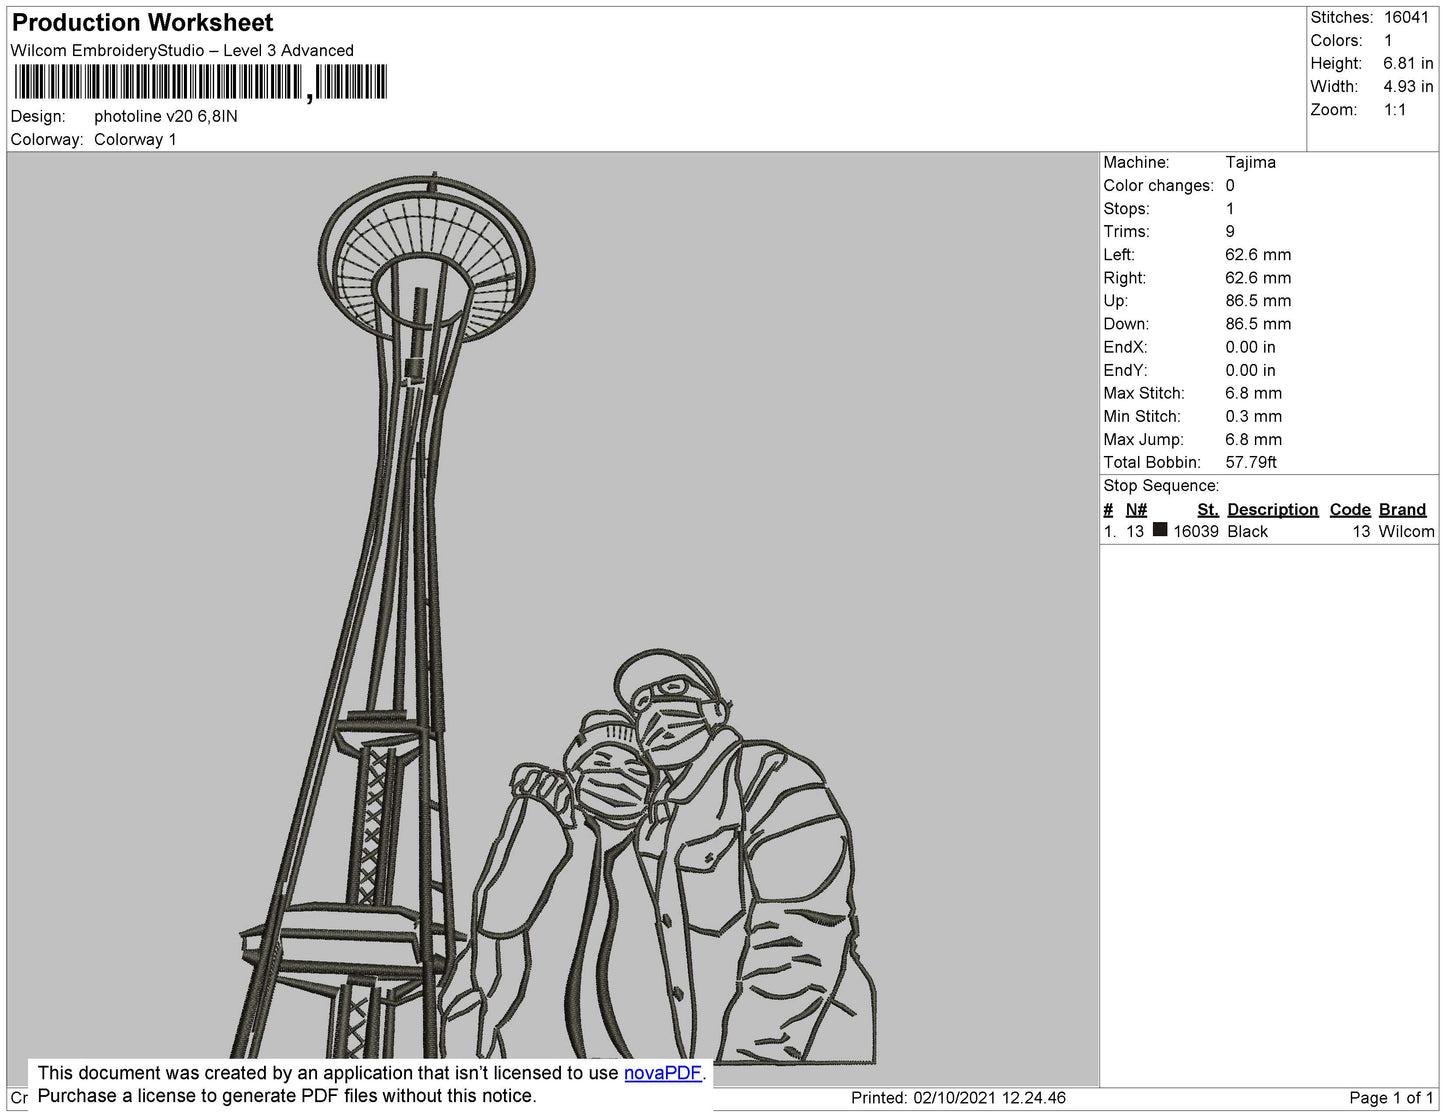Screen dimensions: 1445x1117
Task: Click the "Page 1 of 1" footer text
Action: tap(1391, 1098)
